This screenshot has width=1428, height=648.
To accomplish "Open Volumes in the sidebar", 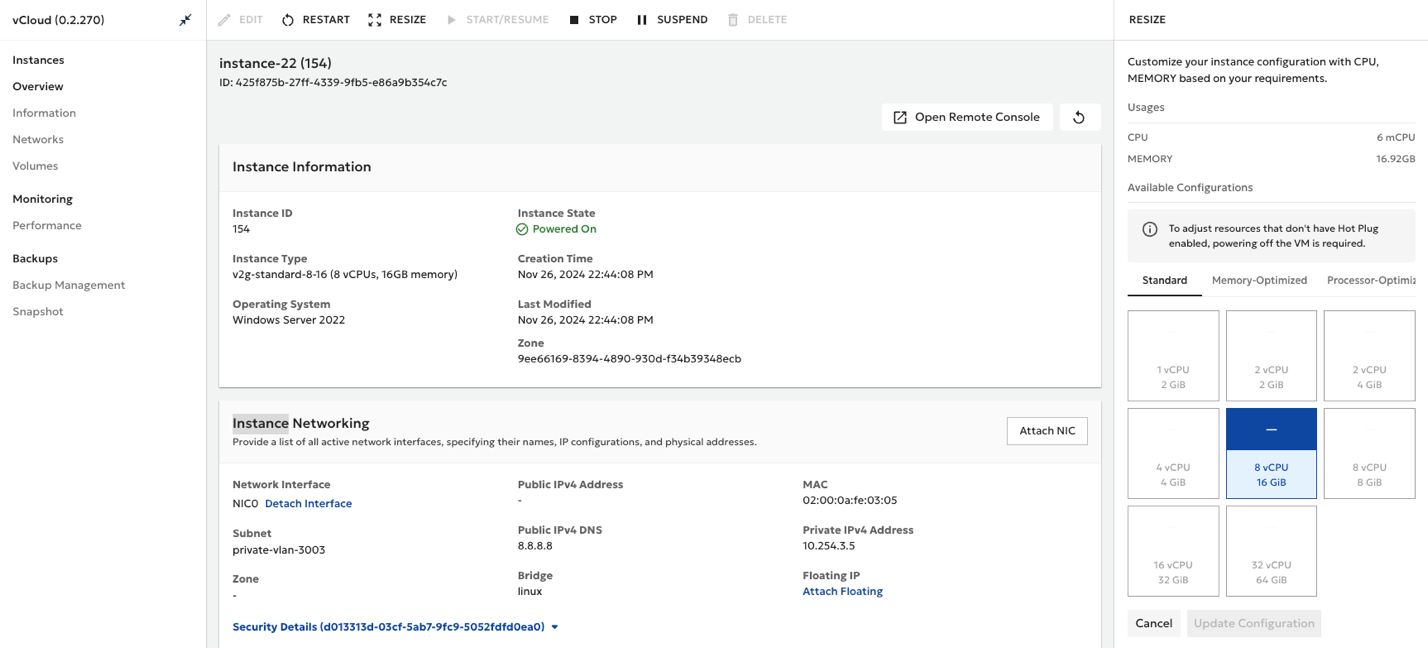I will click(x=35, y=166).
